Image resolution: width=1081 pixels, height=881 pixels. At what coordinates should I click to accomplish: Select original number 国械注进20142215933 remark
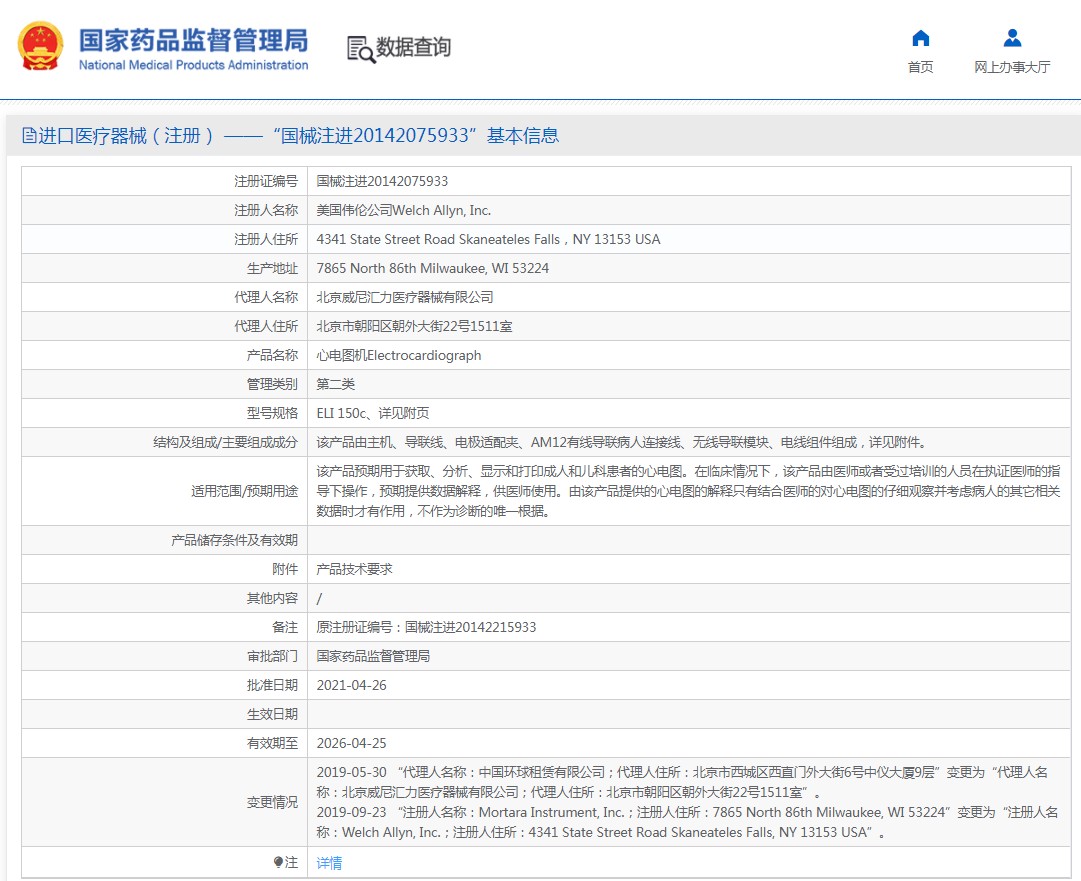point(426,627)
